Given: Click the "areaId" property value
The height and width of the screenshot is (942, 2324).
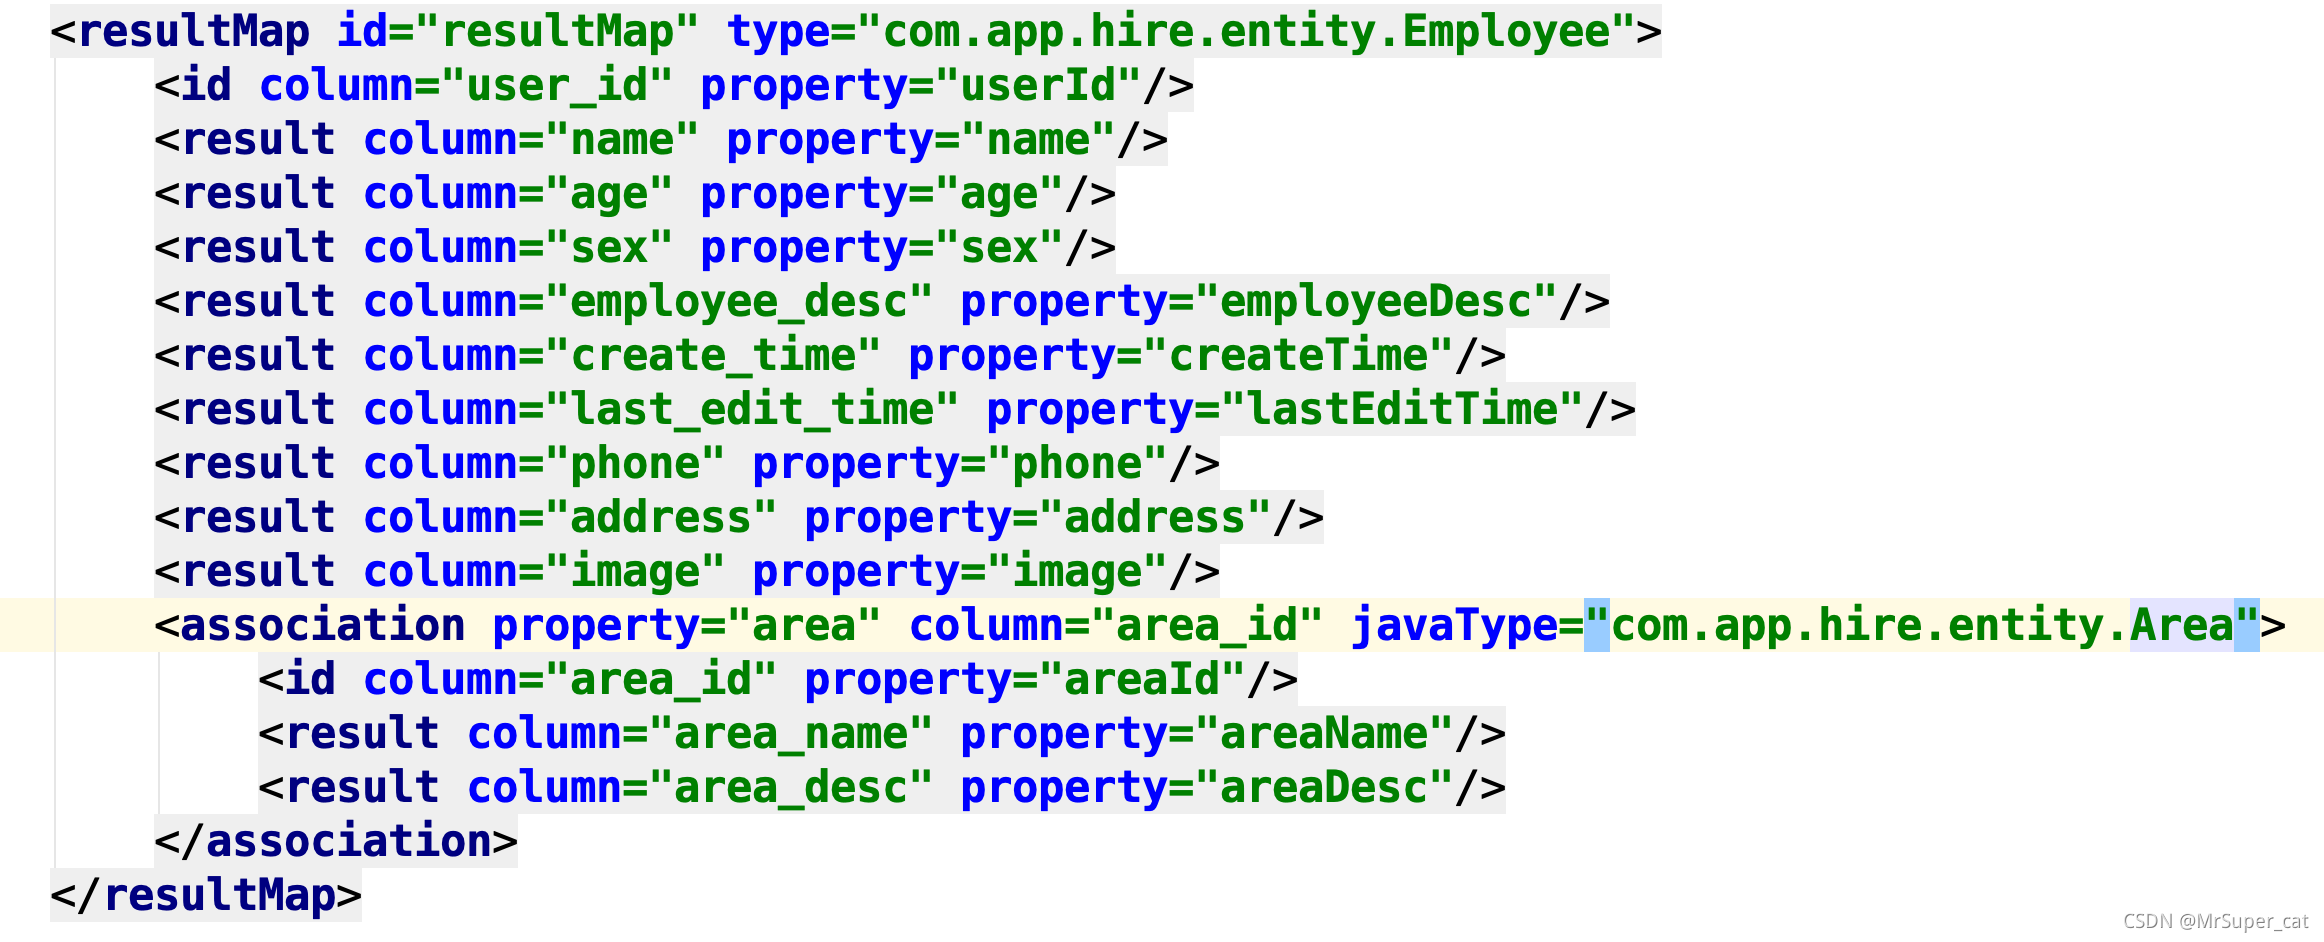Looking at the screenshot, I should pos(1142,680).
